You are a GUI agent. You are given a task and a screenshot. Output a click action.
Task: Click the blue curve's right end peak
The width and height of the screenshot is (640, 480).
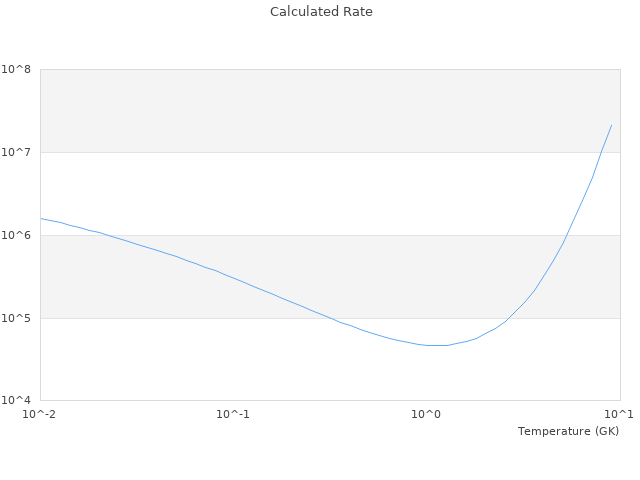[611, 125]
